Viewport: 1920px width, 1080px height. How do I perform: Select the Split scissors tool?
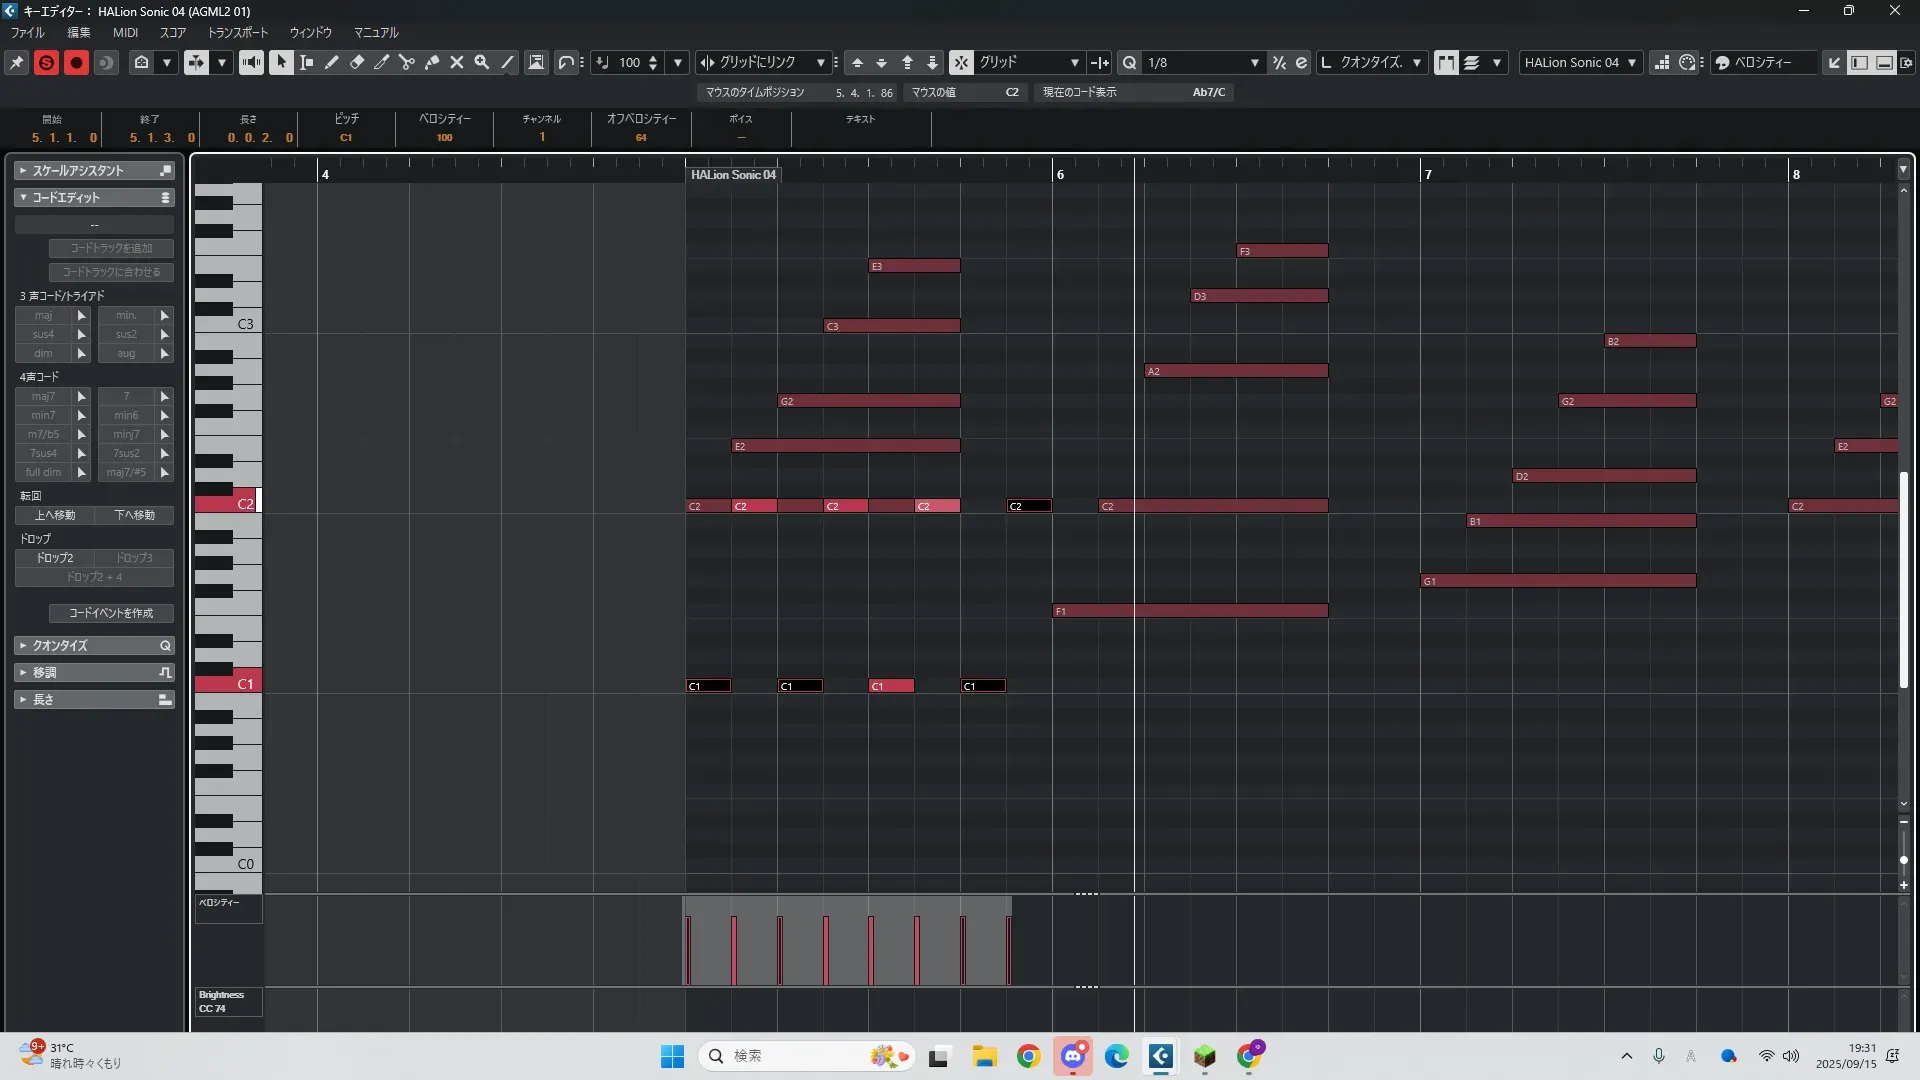(406, 62)
